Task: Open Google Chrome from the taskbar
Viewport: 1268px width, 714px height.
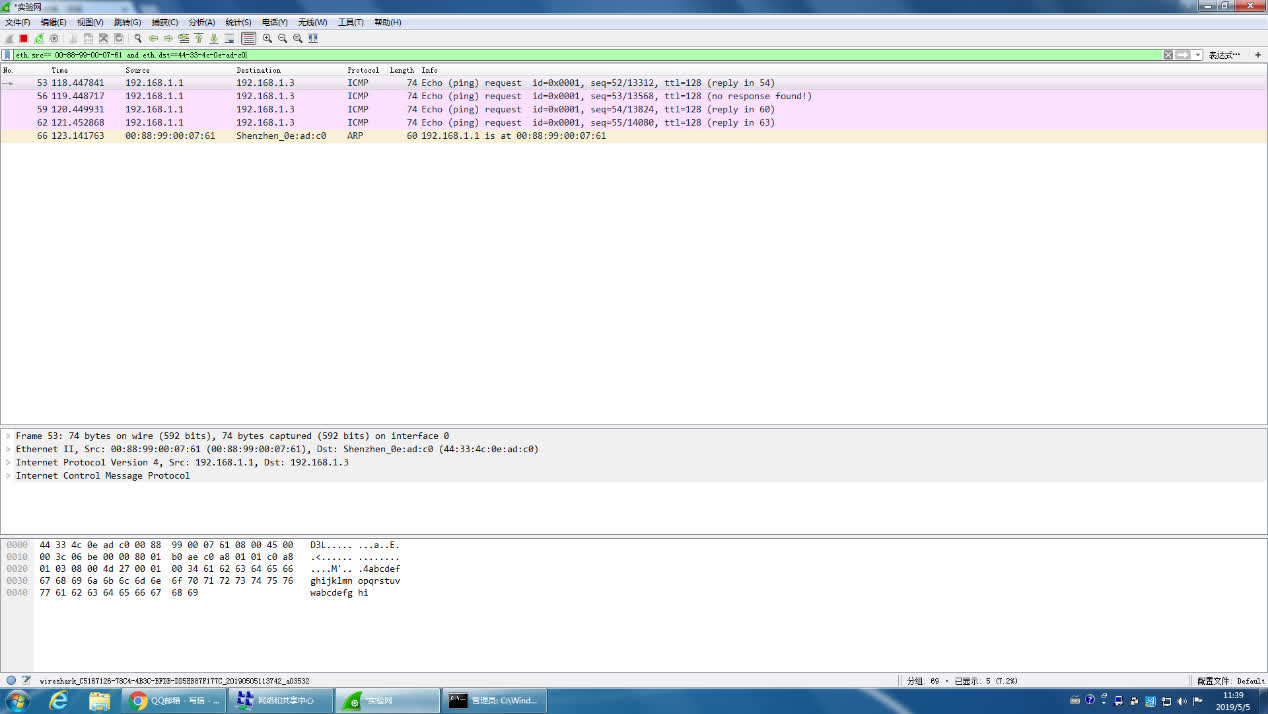Action: tap(140, 701)
